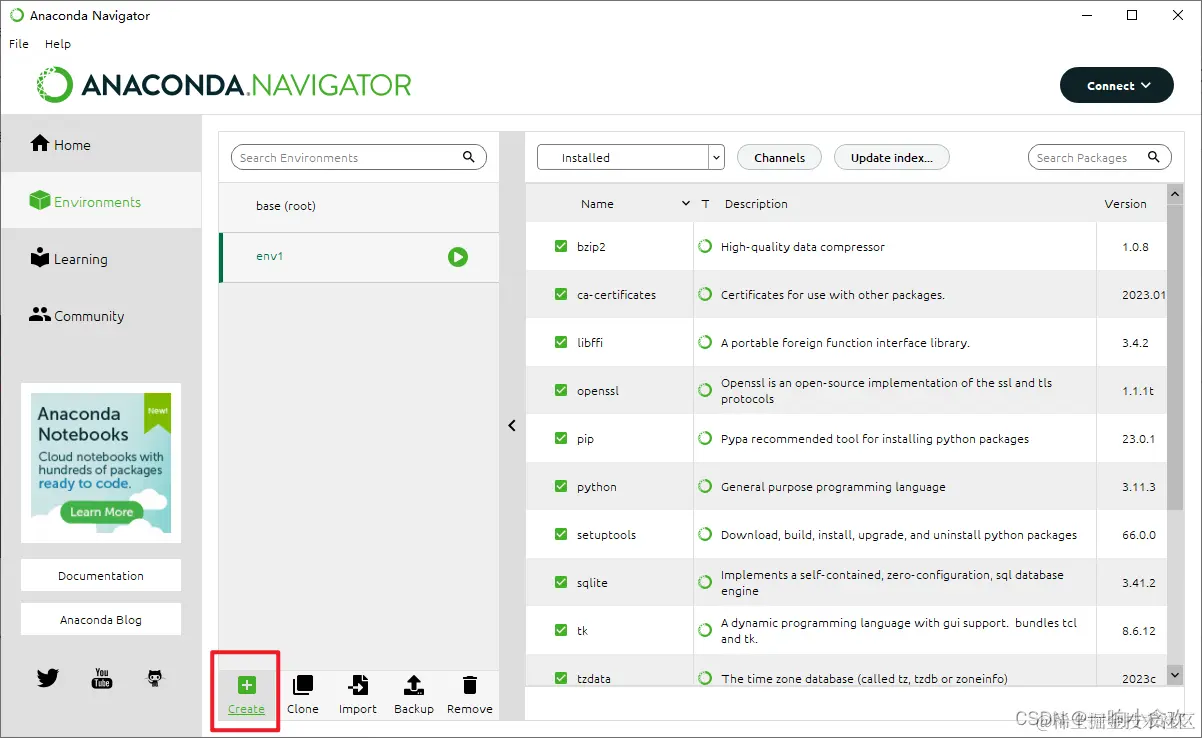Click the Channels button

[779, 157]
